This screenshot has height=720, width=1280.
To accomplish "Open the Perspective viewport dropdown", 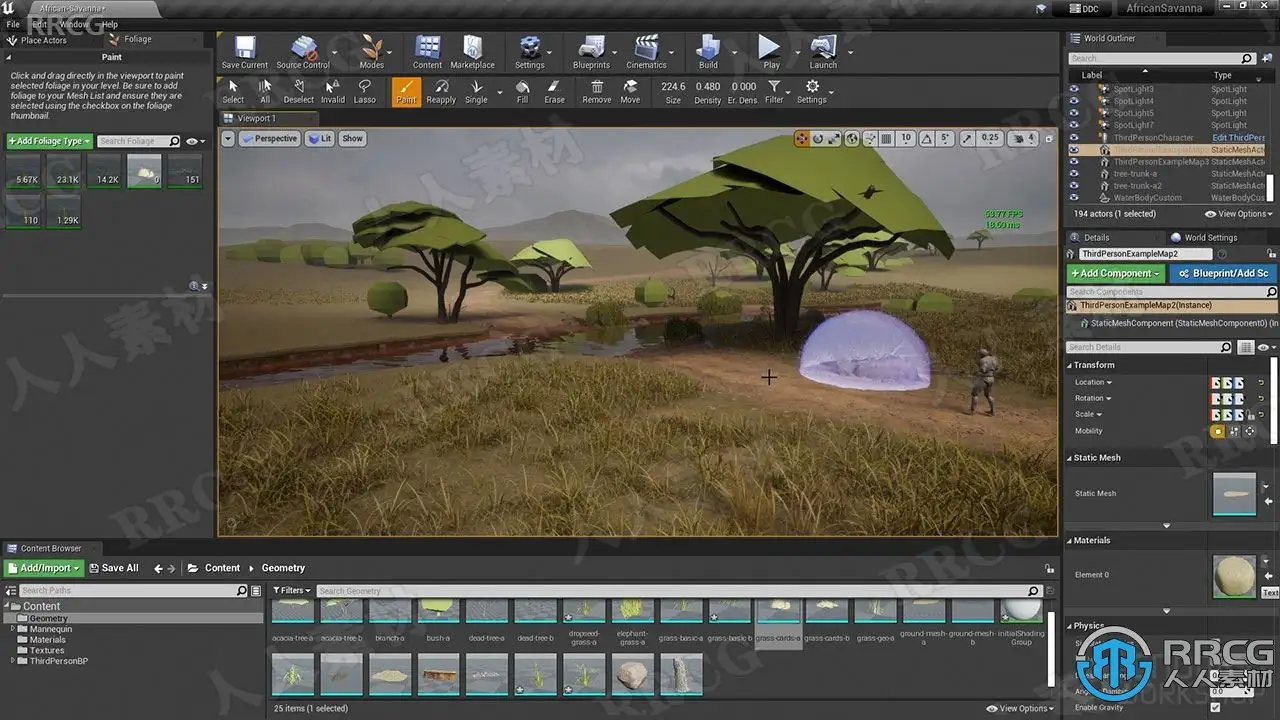I will click(x=269, y=139).
